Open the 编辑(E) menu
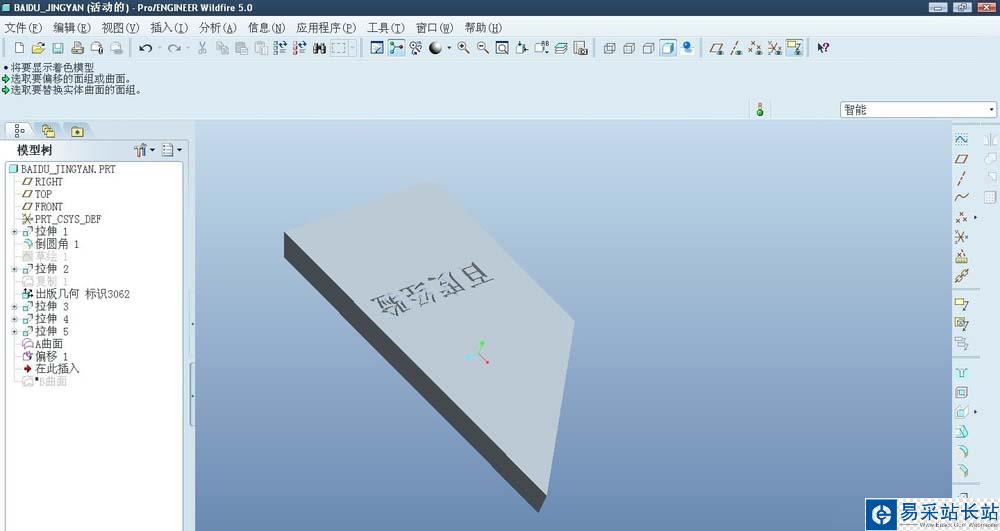1000x531 pixels. click(x=72, y=27)
